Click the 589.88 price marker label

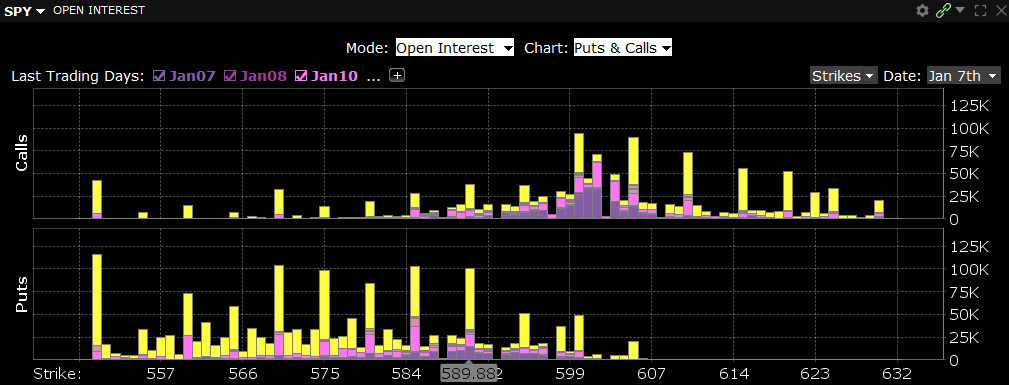point(468,374)
